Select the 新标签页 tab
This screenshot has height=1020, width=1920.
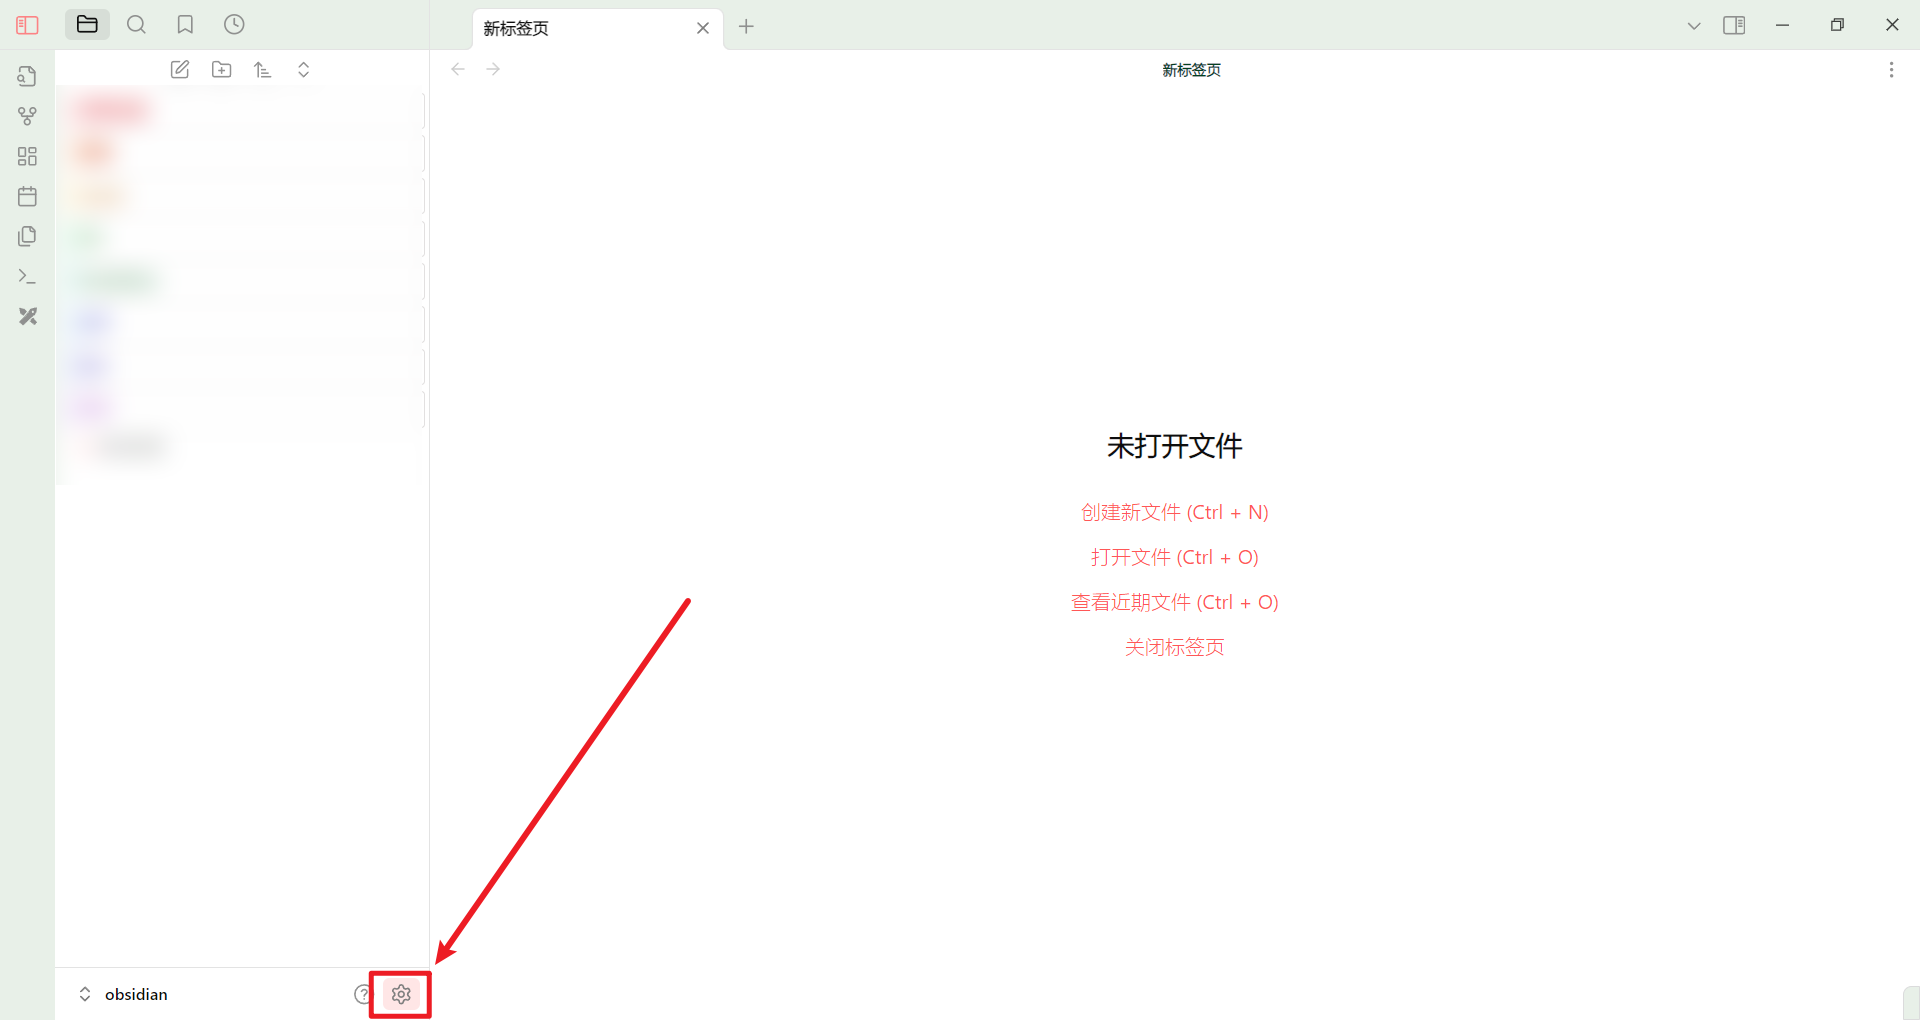click(x=580, y=28)
